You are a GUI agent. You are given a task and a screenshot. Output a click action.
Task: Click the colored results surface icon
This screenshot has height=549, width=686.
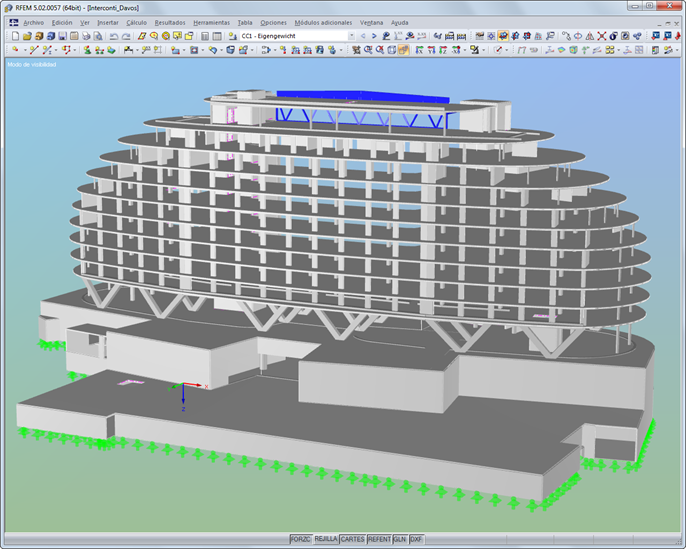[x=561, y=50]
